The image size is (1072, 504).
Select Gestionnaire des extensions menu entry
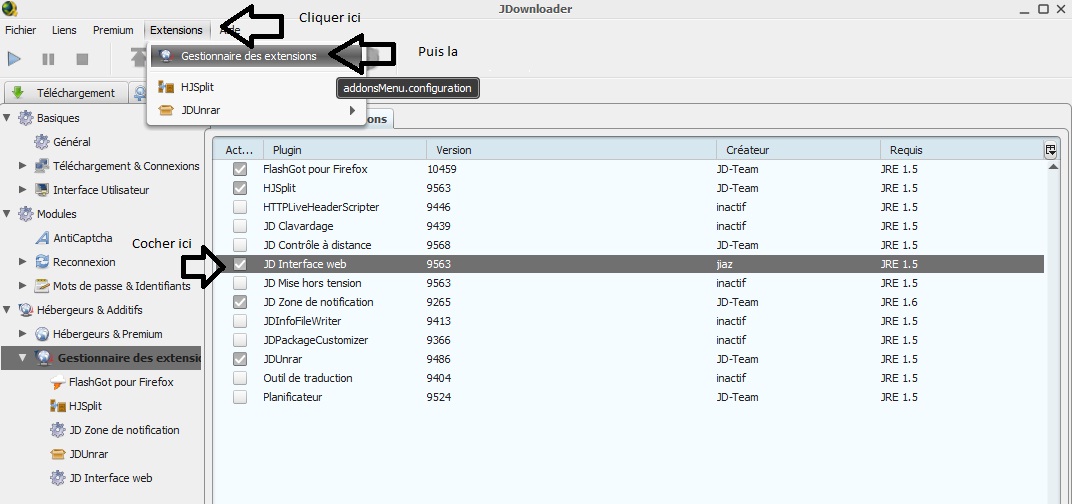[x=248, y=56]
